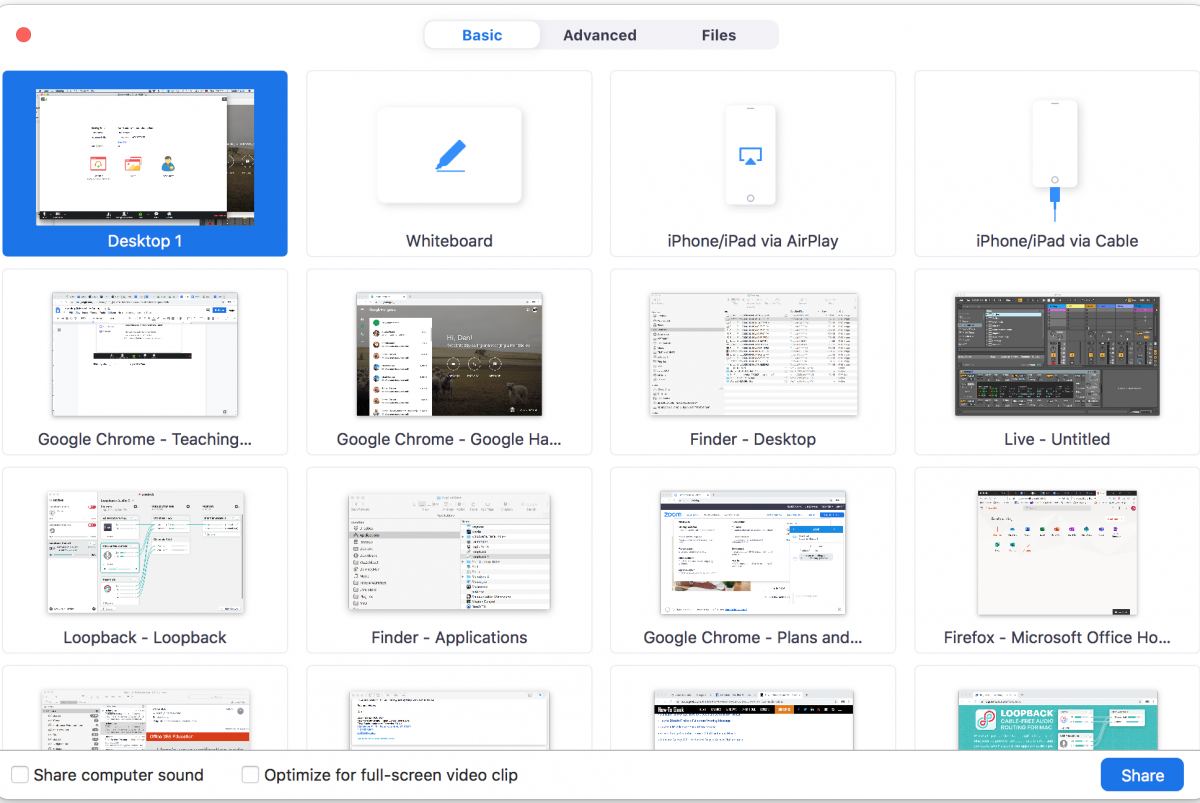Screen dimensions: 1200x803
Task: Pick Google Chrome - Plans and window
Action: 753,560
